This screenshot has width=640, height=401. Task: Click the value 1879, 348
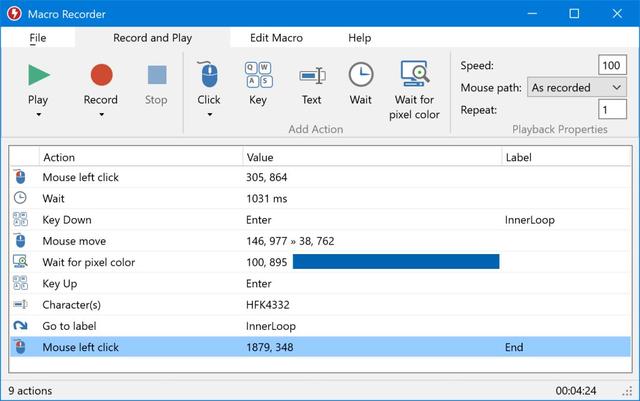coord(269,347)
